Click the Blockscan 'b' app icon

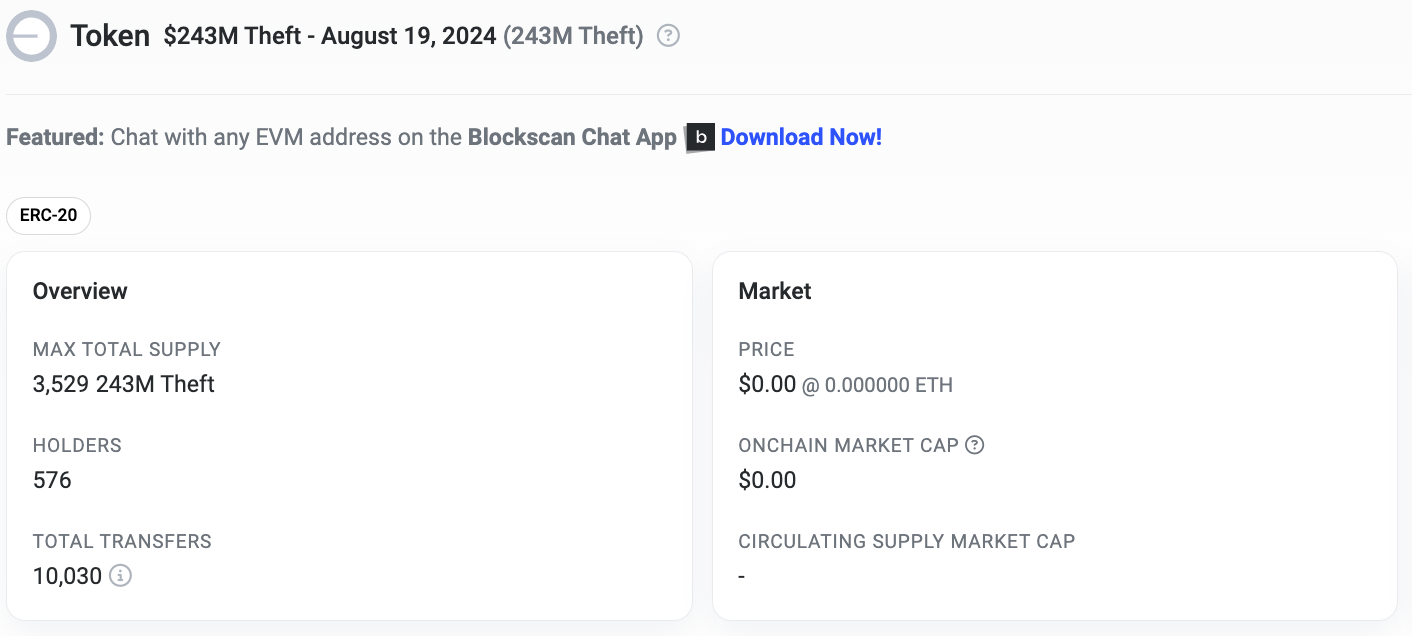pyautogui.click(x=702, y=138)
